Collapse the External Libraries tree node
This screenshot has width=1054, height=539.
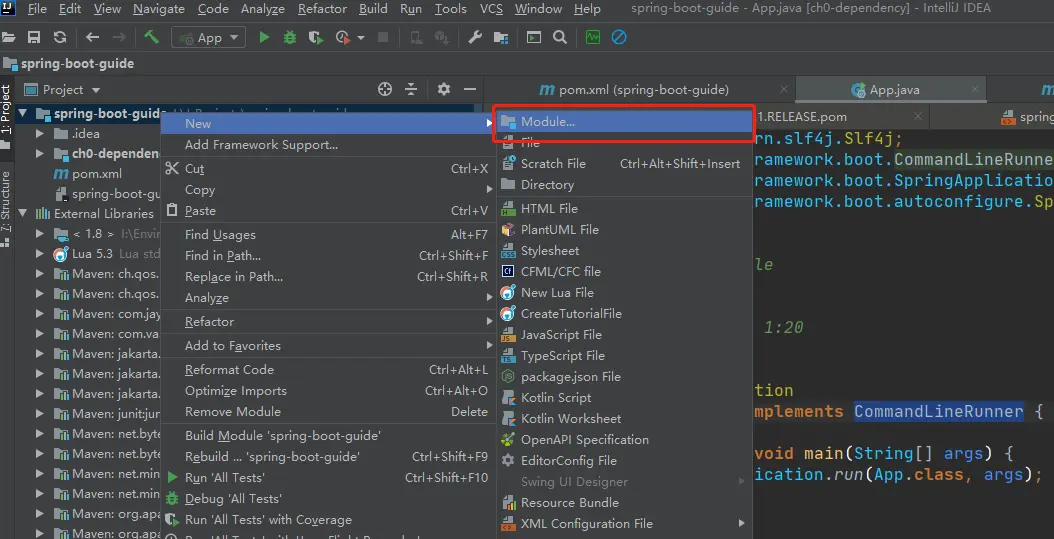point(24,214)
